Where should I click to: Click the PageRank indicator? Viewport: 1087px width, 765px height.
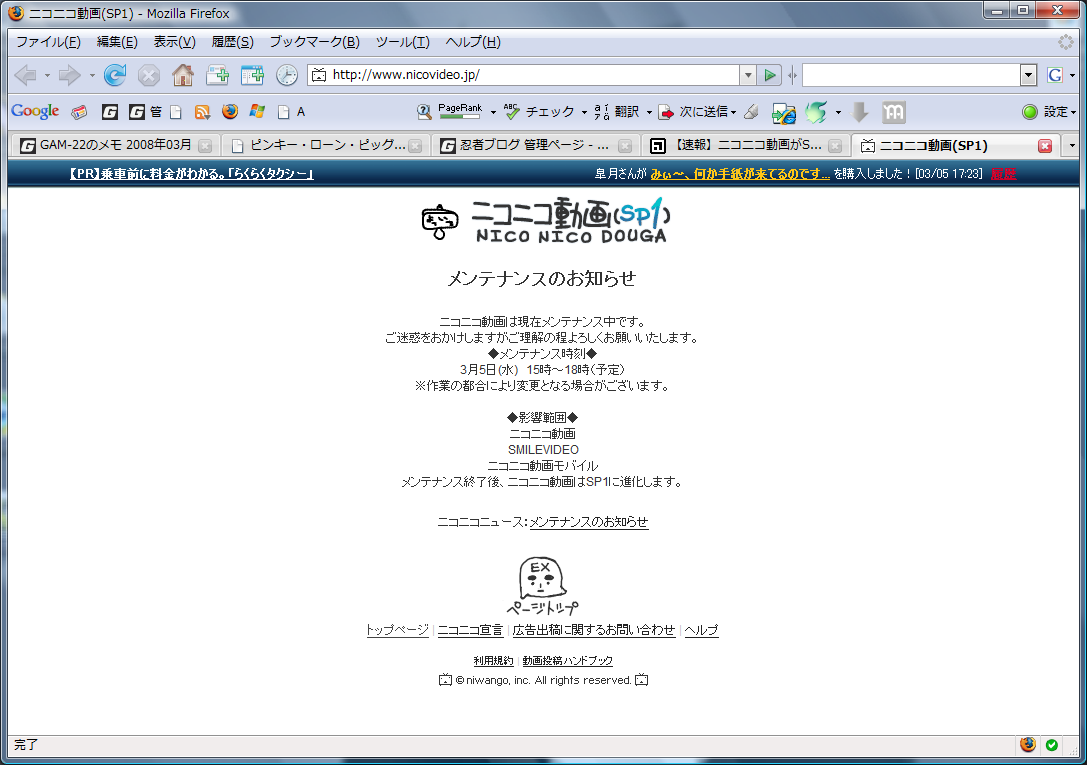(460, 111)
